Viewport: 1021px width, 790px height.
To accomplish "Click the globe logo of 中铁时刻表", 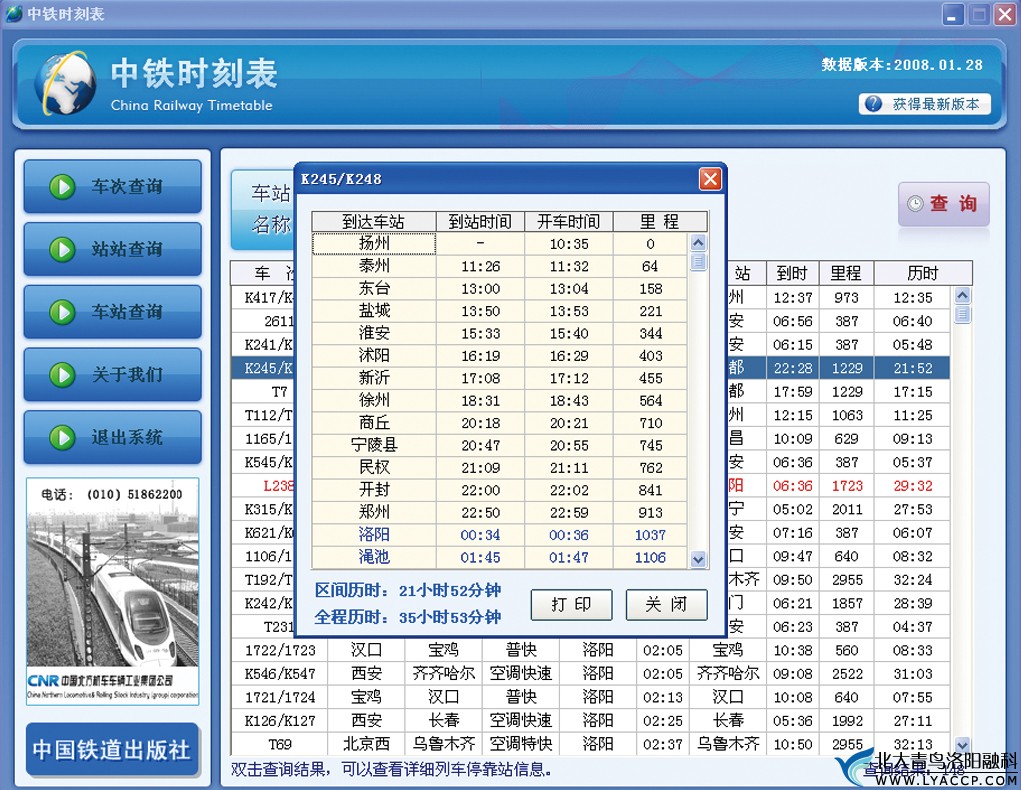I will click(x=65, y=83).
